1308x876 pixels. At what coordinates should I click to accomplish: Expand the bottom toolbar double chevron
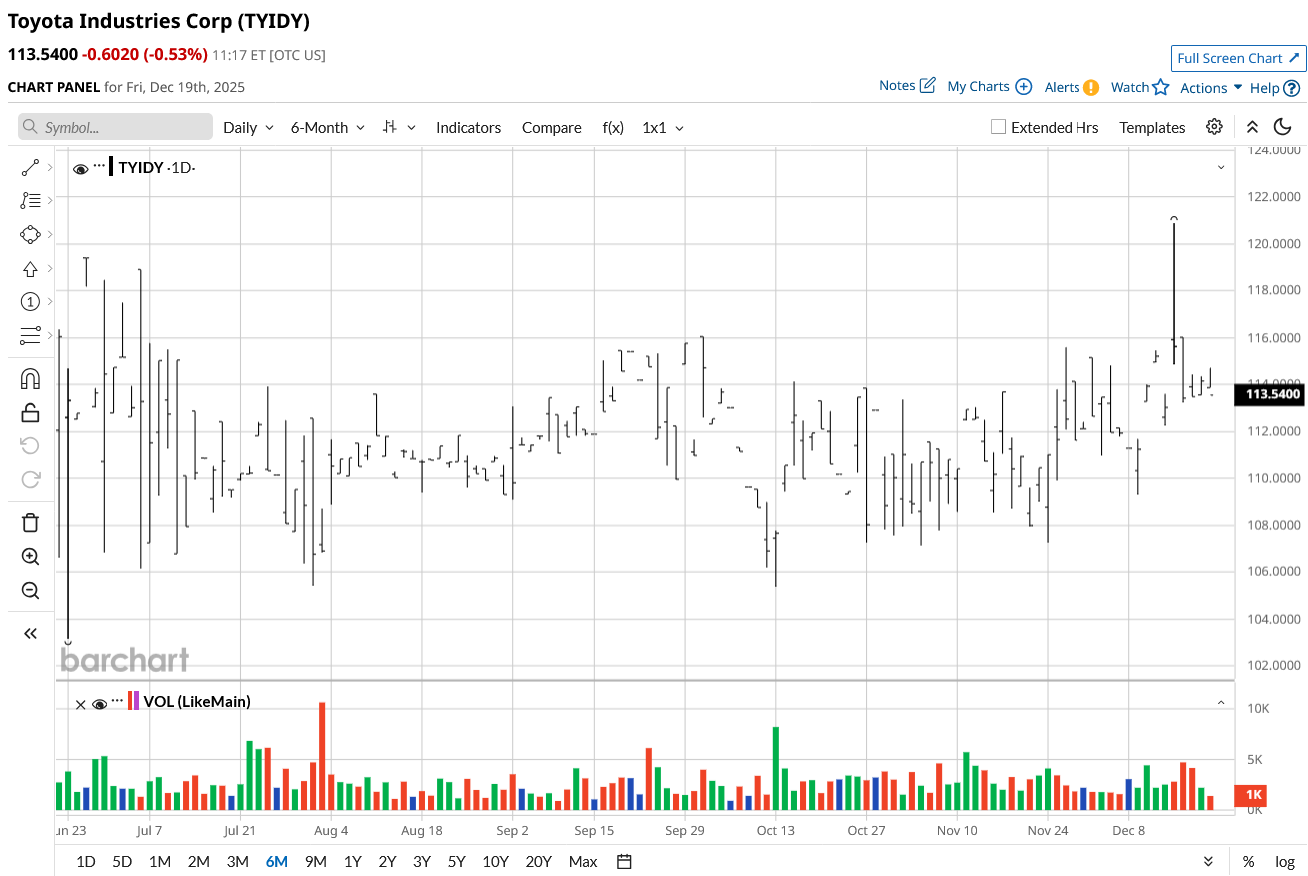click(1208, 861)
